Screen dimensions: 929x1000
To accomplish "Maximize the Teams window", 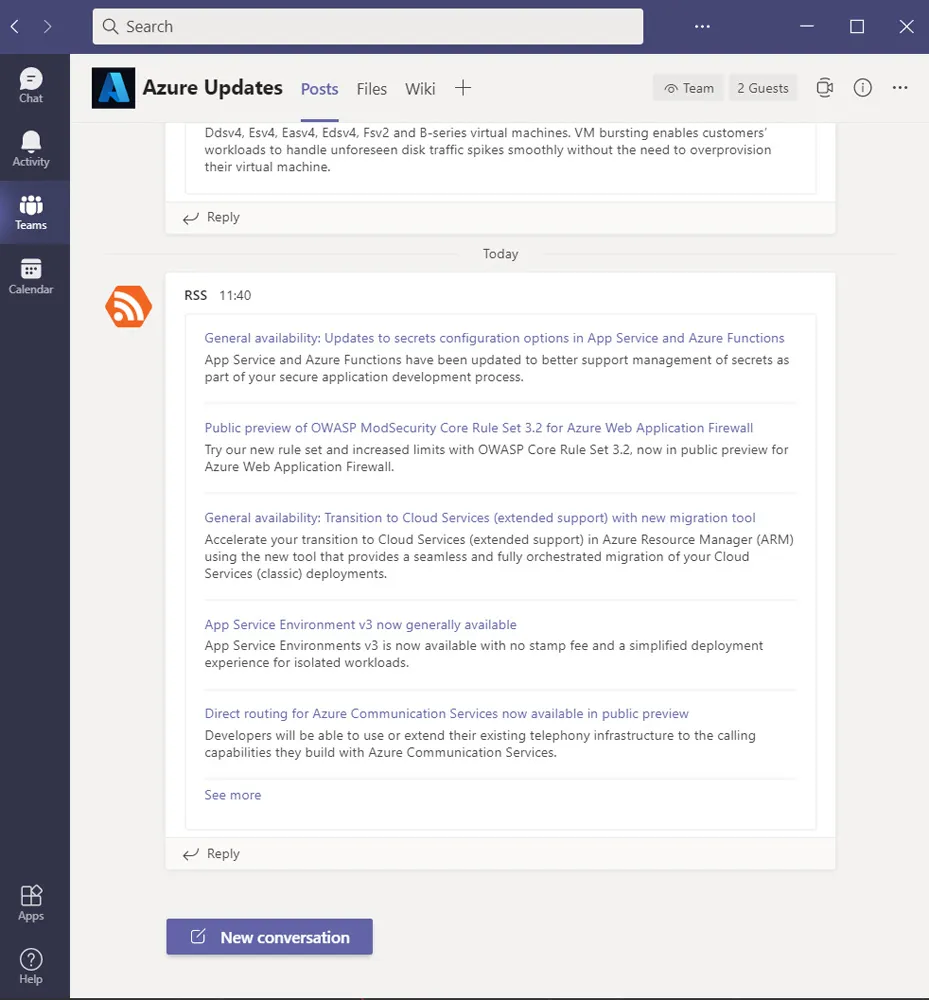I will point(857,26).
